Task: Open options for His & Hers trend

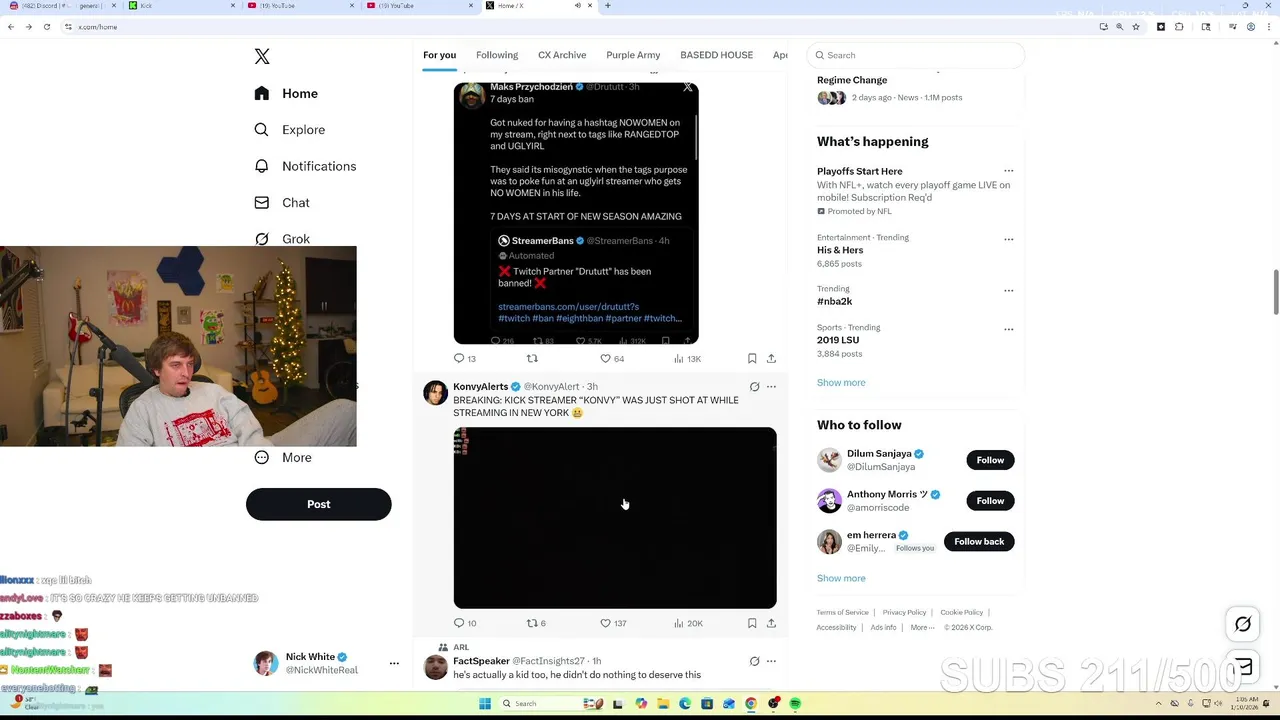Action: click(x=1008, y=239)
